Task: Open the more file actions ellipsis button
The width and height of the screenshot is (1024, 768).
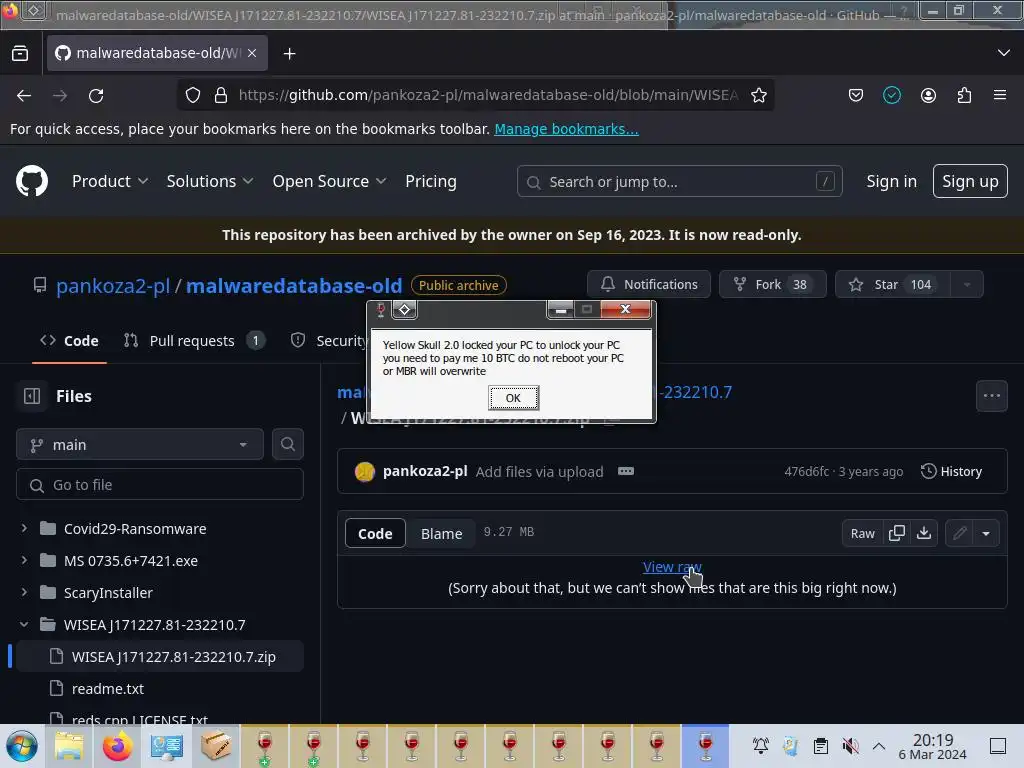Action: click(x=992, y=396)
